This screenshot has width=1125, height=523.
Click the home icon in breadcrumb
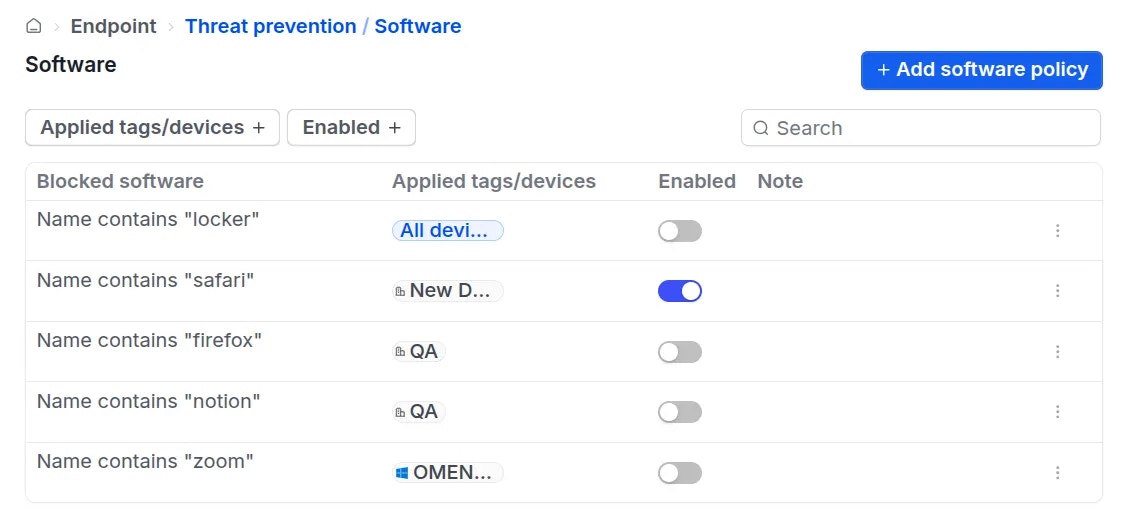coord(34,27)
